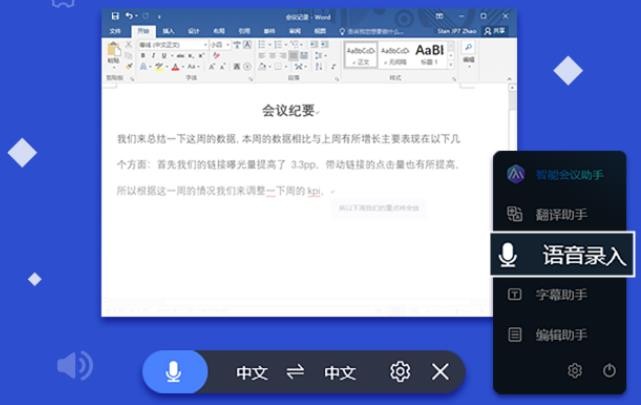
Task: Toggle underline formatting in Word ribbon
Action: [166, 56]
